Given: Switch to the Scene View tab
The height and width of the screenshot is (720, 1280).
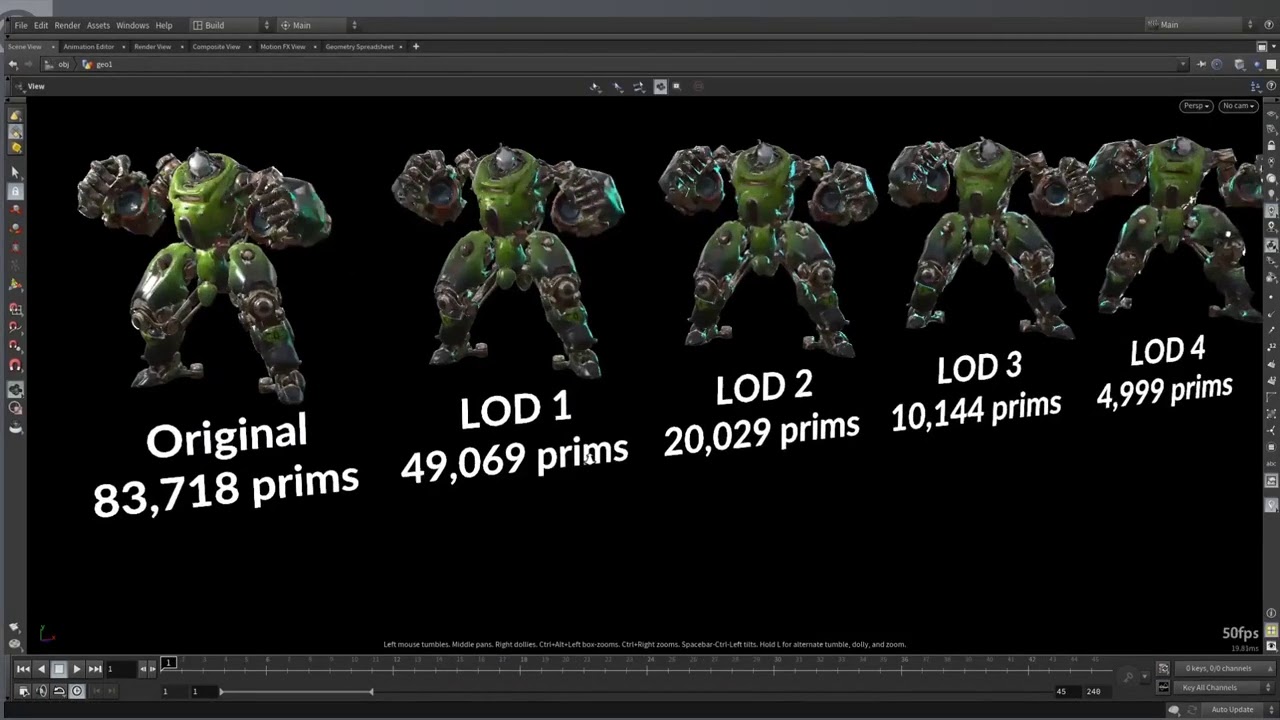Looking at the screenshot, I should 24,47.
